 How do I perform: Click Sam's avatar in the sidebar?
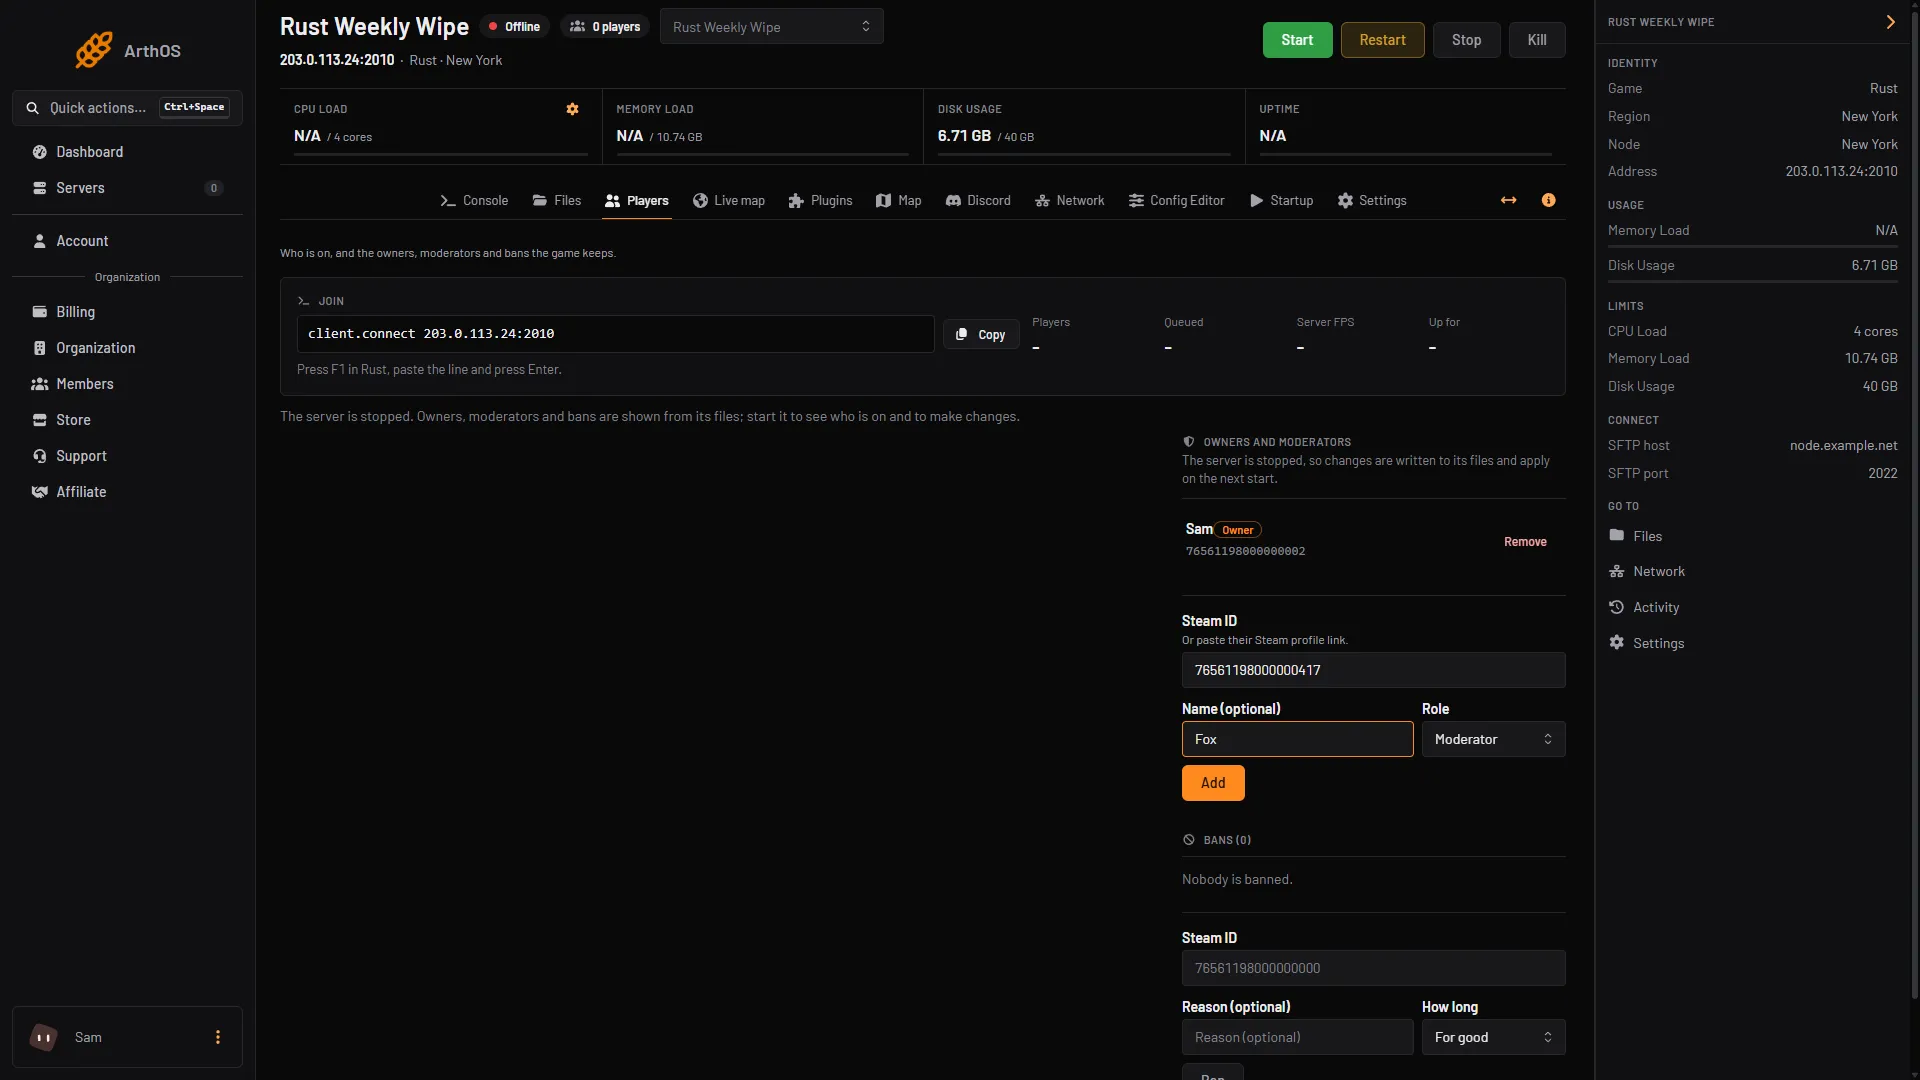tap(44, 1037)
